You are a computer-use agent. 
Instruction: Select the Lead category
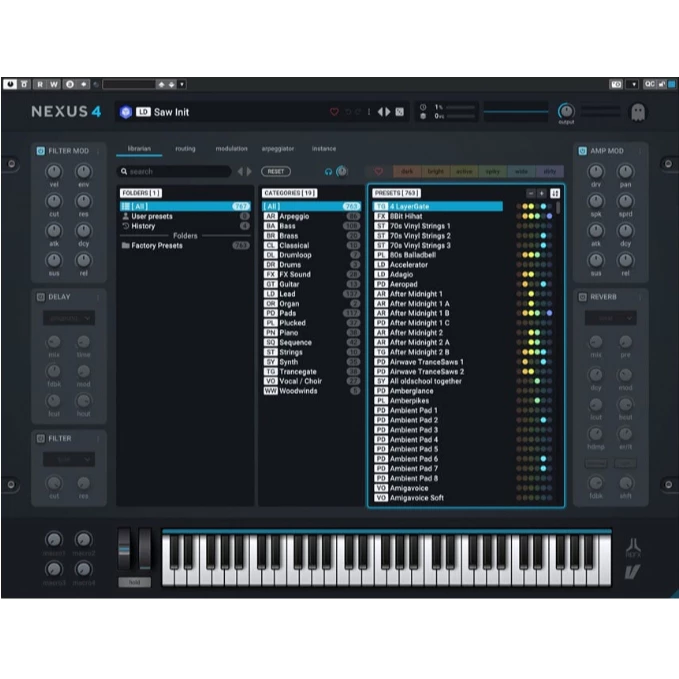(311, 294)
